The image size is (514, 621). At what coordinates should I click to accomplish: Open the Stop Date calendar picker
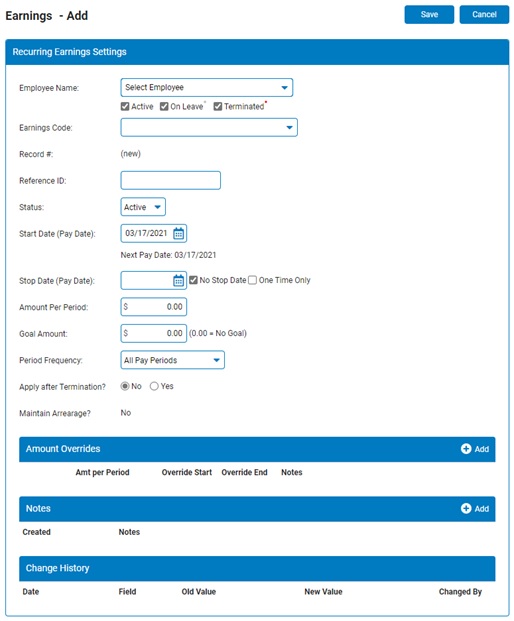pos(179,280)
